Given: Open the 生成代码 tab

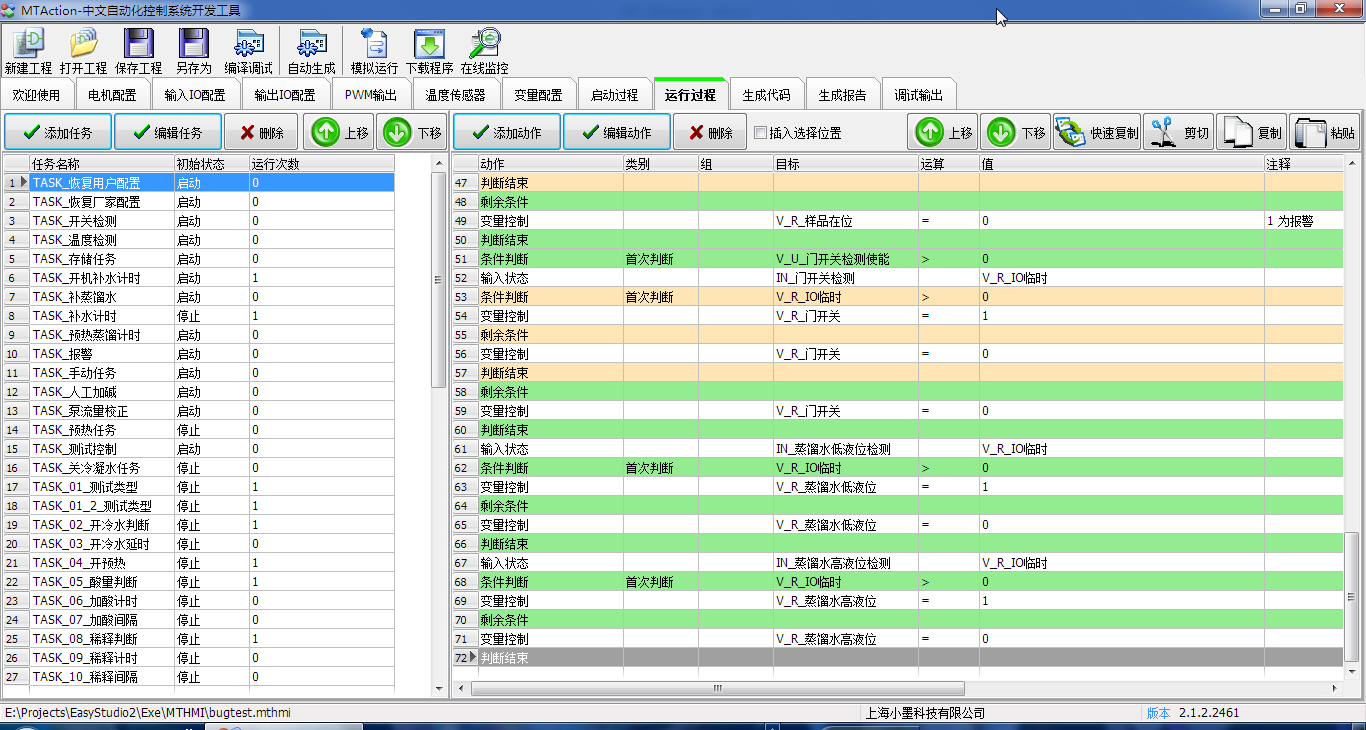Looking at the screenshot, I should click(766, 95).
